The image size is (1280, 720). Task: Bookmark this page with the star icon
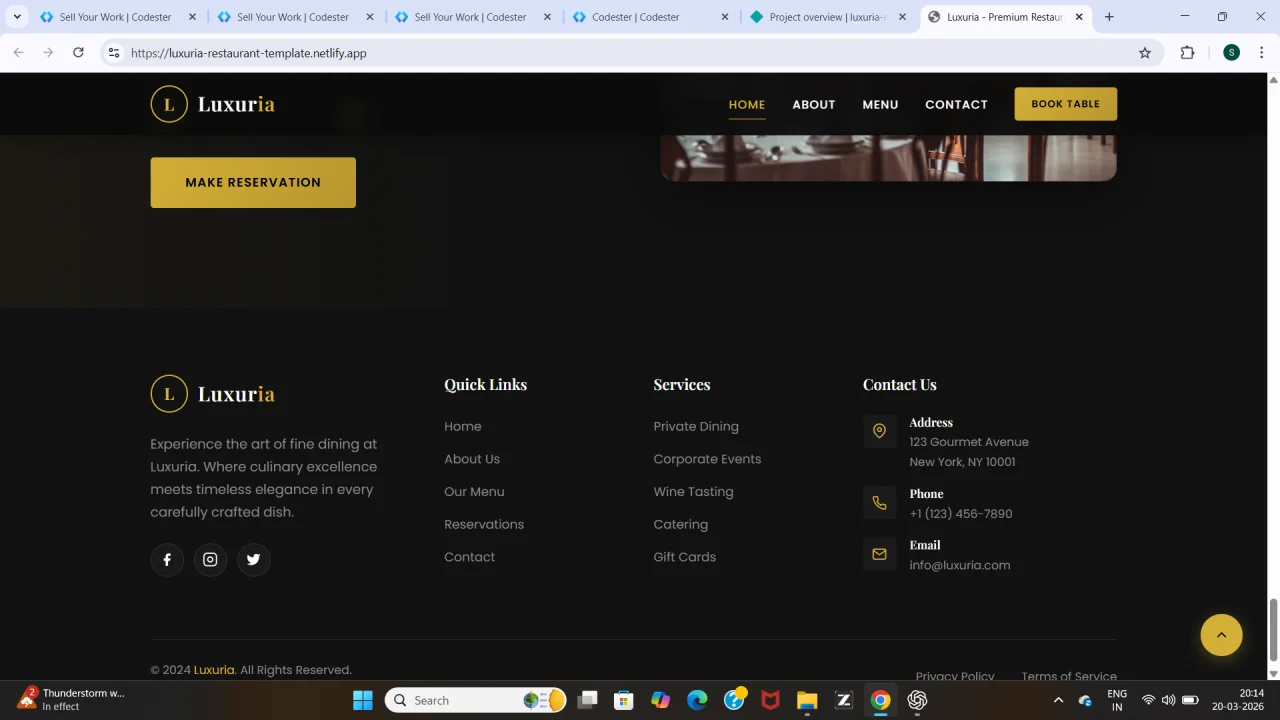pos(1145,53)
